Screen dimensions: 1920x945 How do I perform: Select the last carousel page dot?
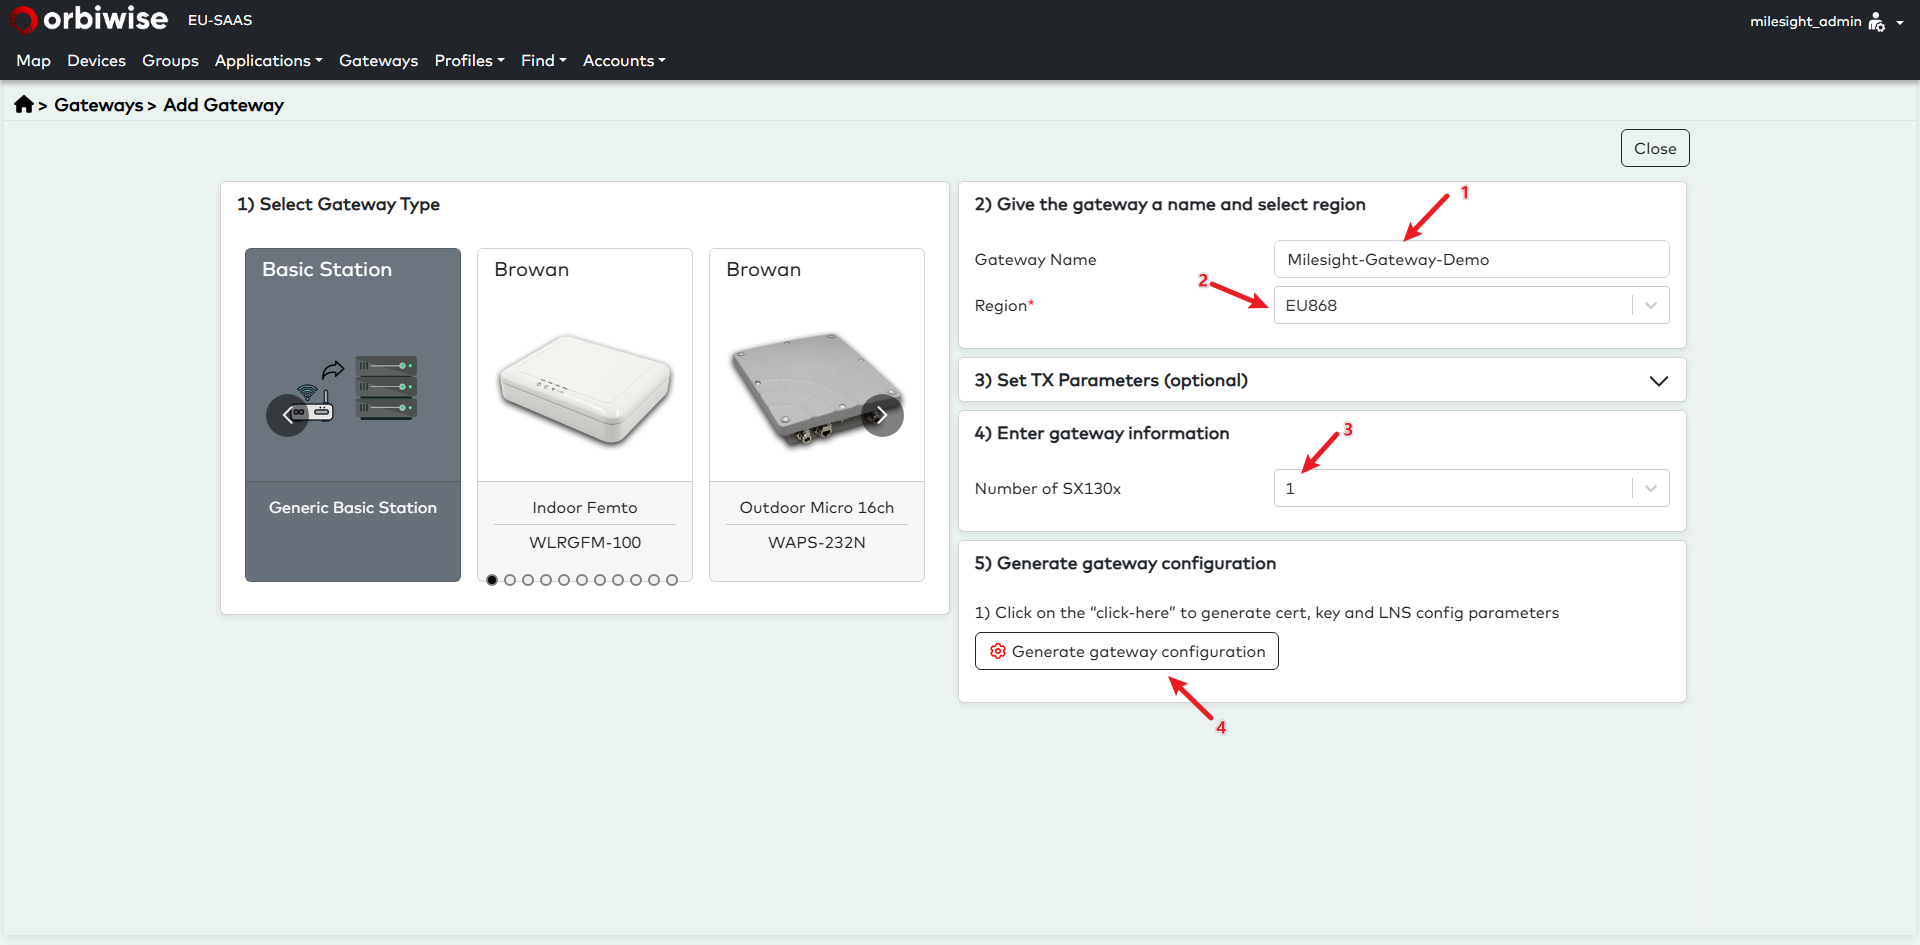(x=672, y=580)
